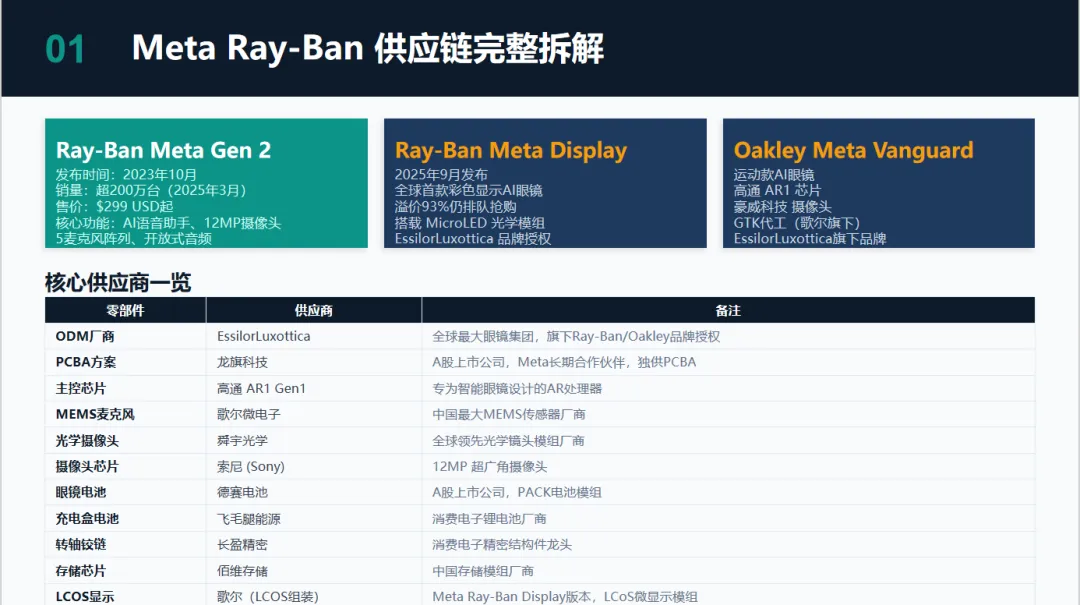Click note '全球领先光学镜头模组厂商'
The width and height of the screenshot is (1080, 605).
click(x=508, y=441)
